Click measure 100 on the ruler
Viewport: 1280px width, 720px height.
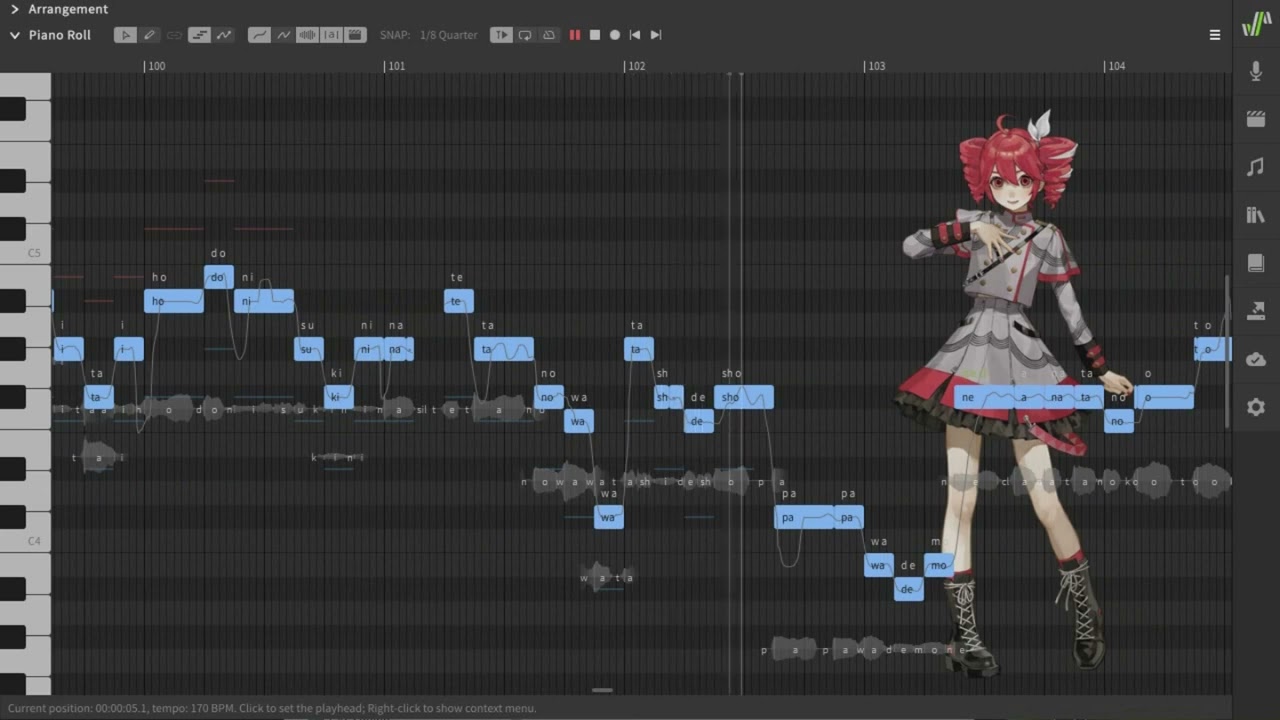(x=156, y=66)
